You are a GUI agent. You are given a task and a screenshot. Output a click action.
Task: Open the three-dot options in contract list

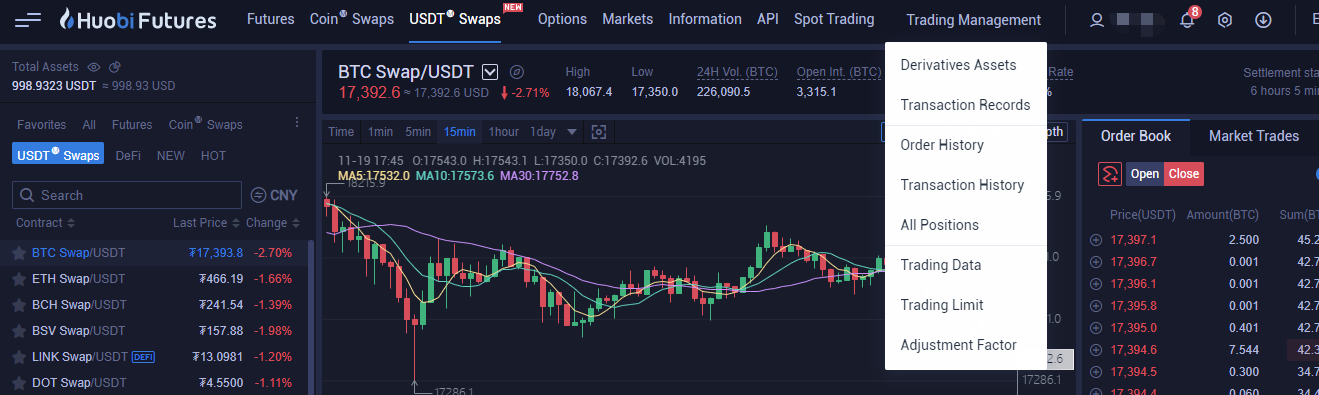(x=296, y=123)
